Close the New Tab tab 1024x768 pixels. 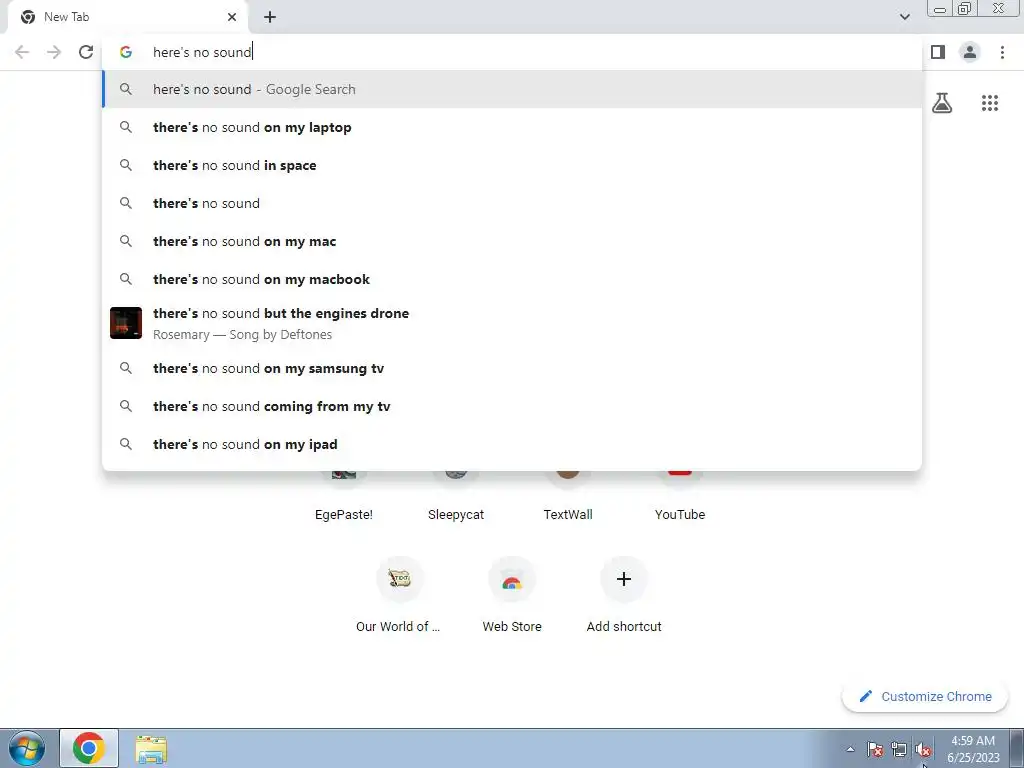(232, 17)
